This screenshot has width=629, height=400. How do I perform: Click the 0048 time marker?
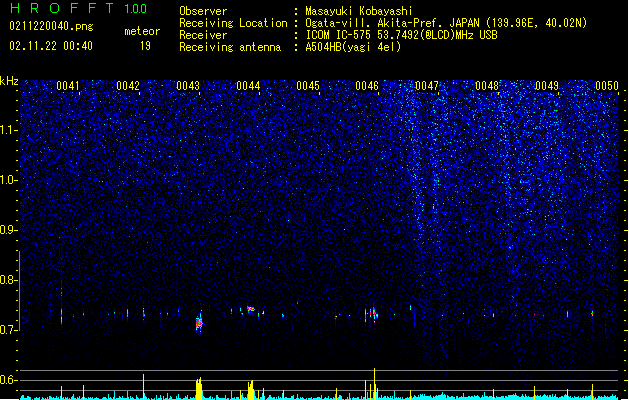pyautogui.click(x=487, y=86)
